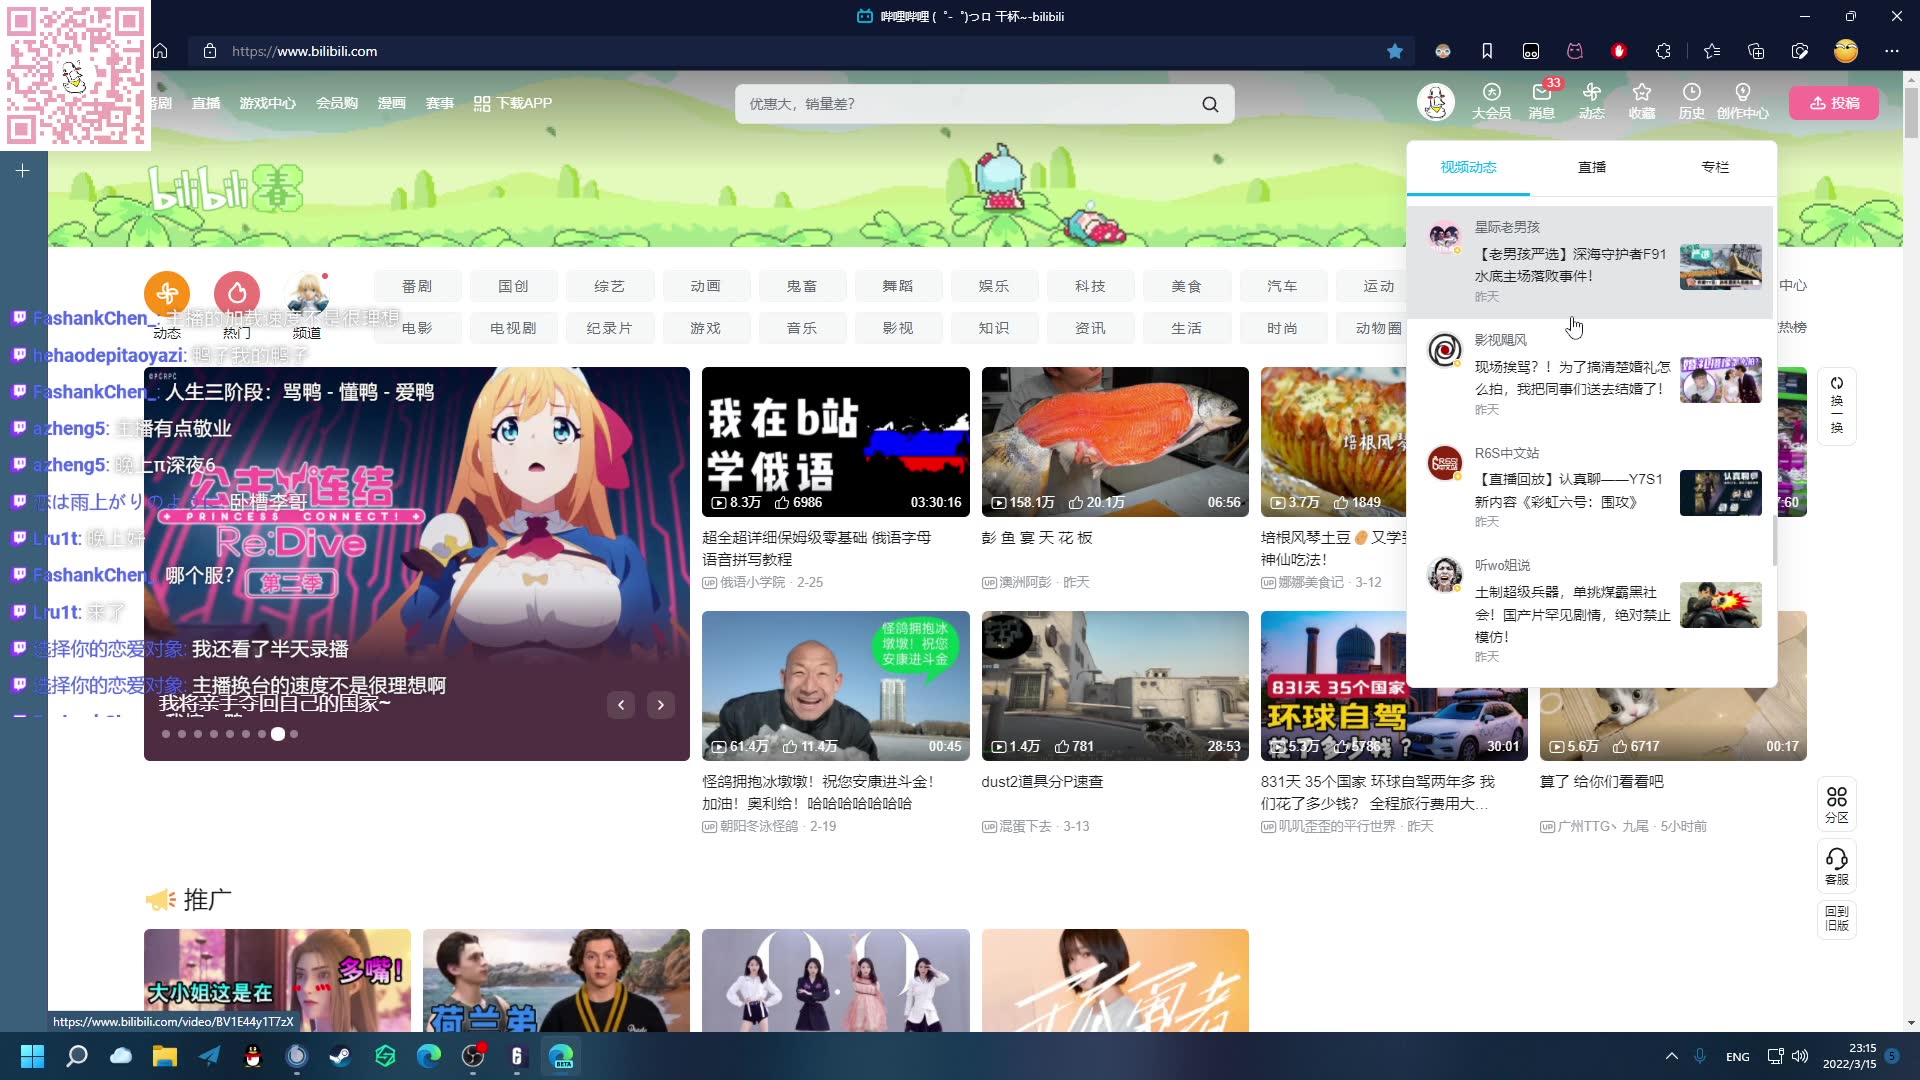Go to next carousel slide arrow
This screenshot has width=1920, height=1080.
(661, 705)
